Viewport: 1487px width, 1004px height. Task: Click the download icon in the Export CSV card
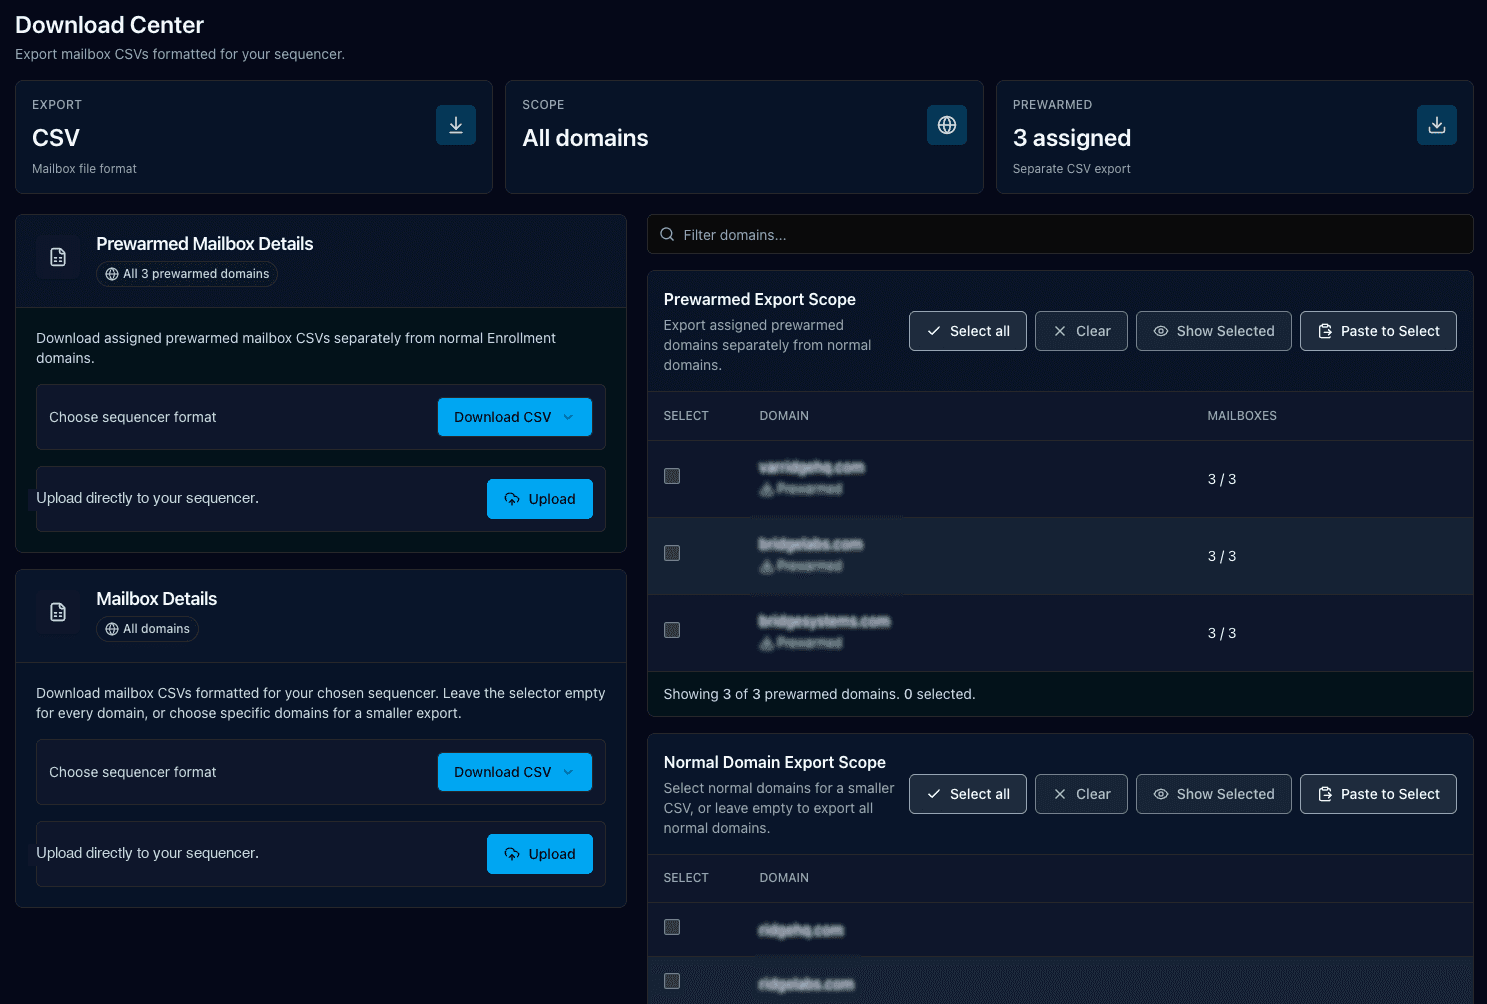(x=456, y=125)
